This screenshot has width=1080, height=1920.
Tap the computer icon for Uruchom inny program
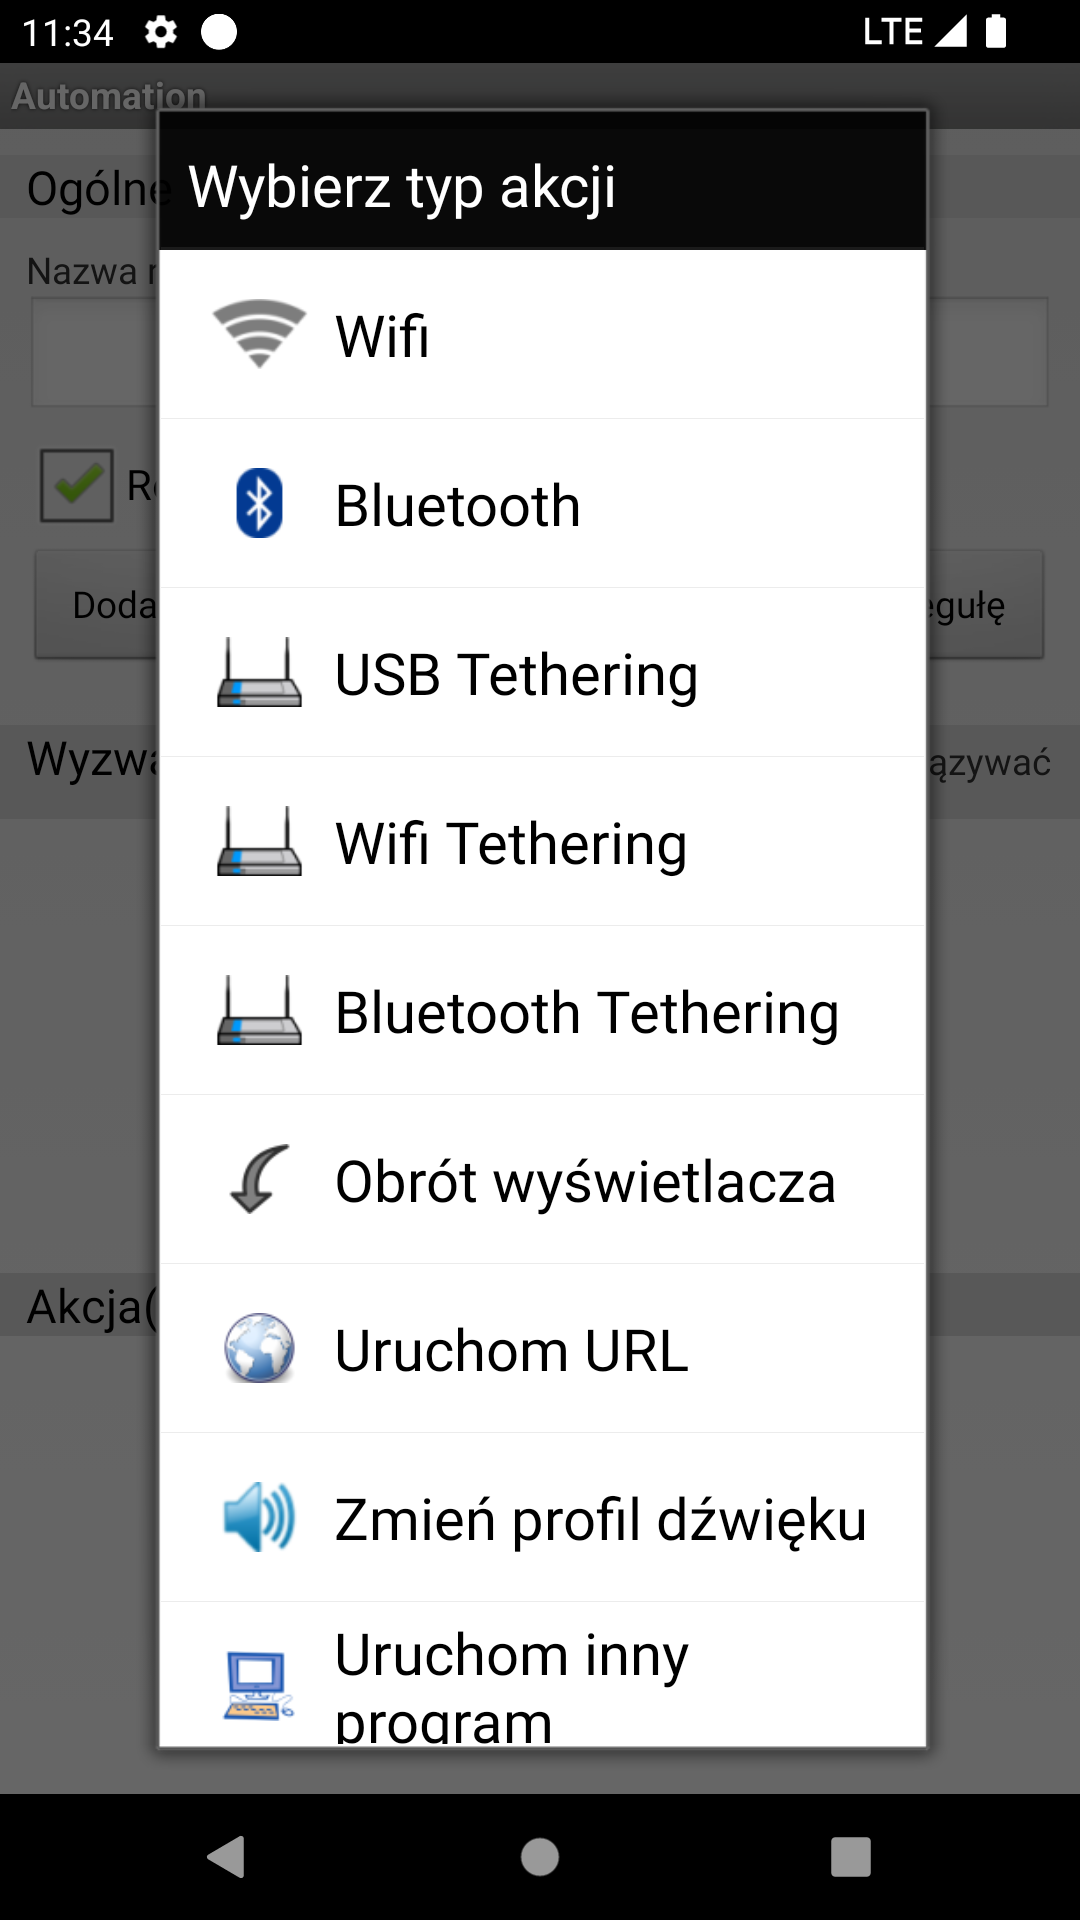tap(259, 1685)
